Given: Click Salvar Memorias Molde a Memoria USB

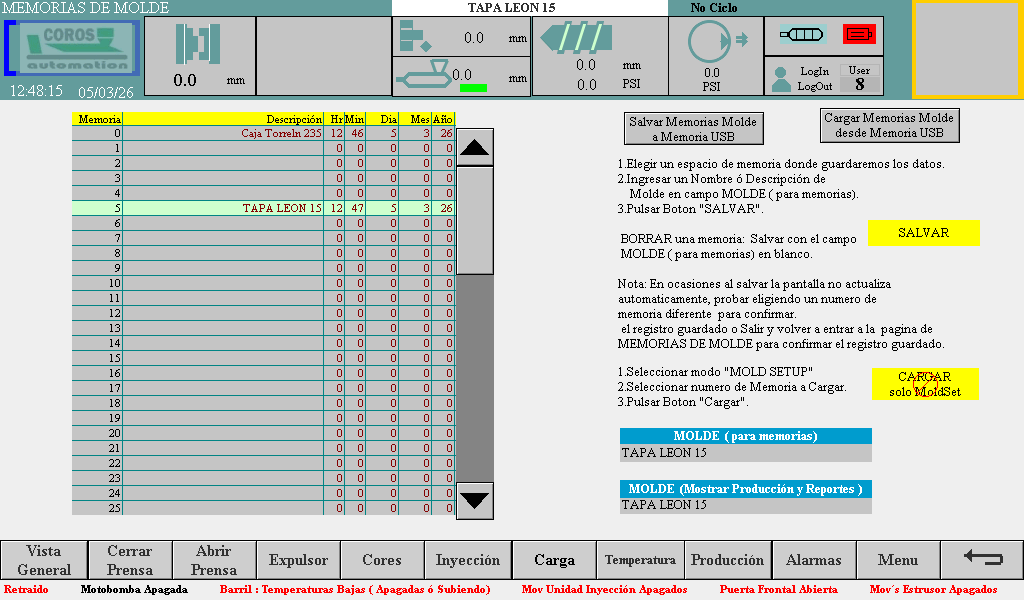Looking at the screenshot, I should coord(693,129).
